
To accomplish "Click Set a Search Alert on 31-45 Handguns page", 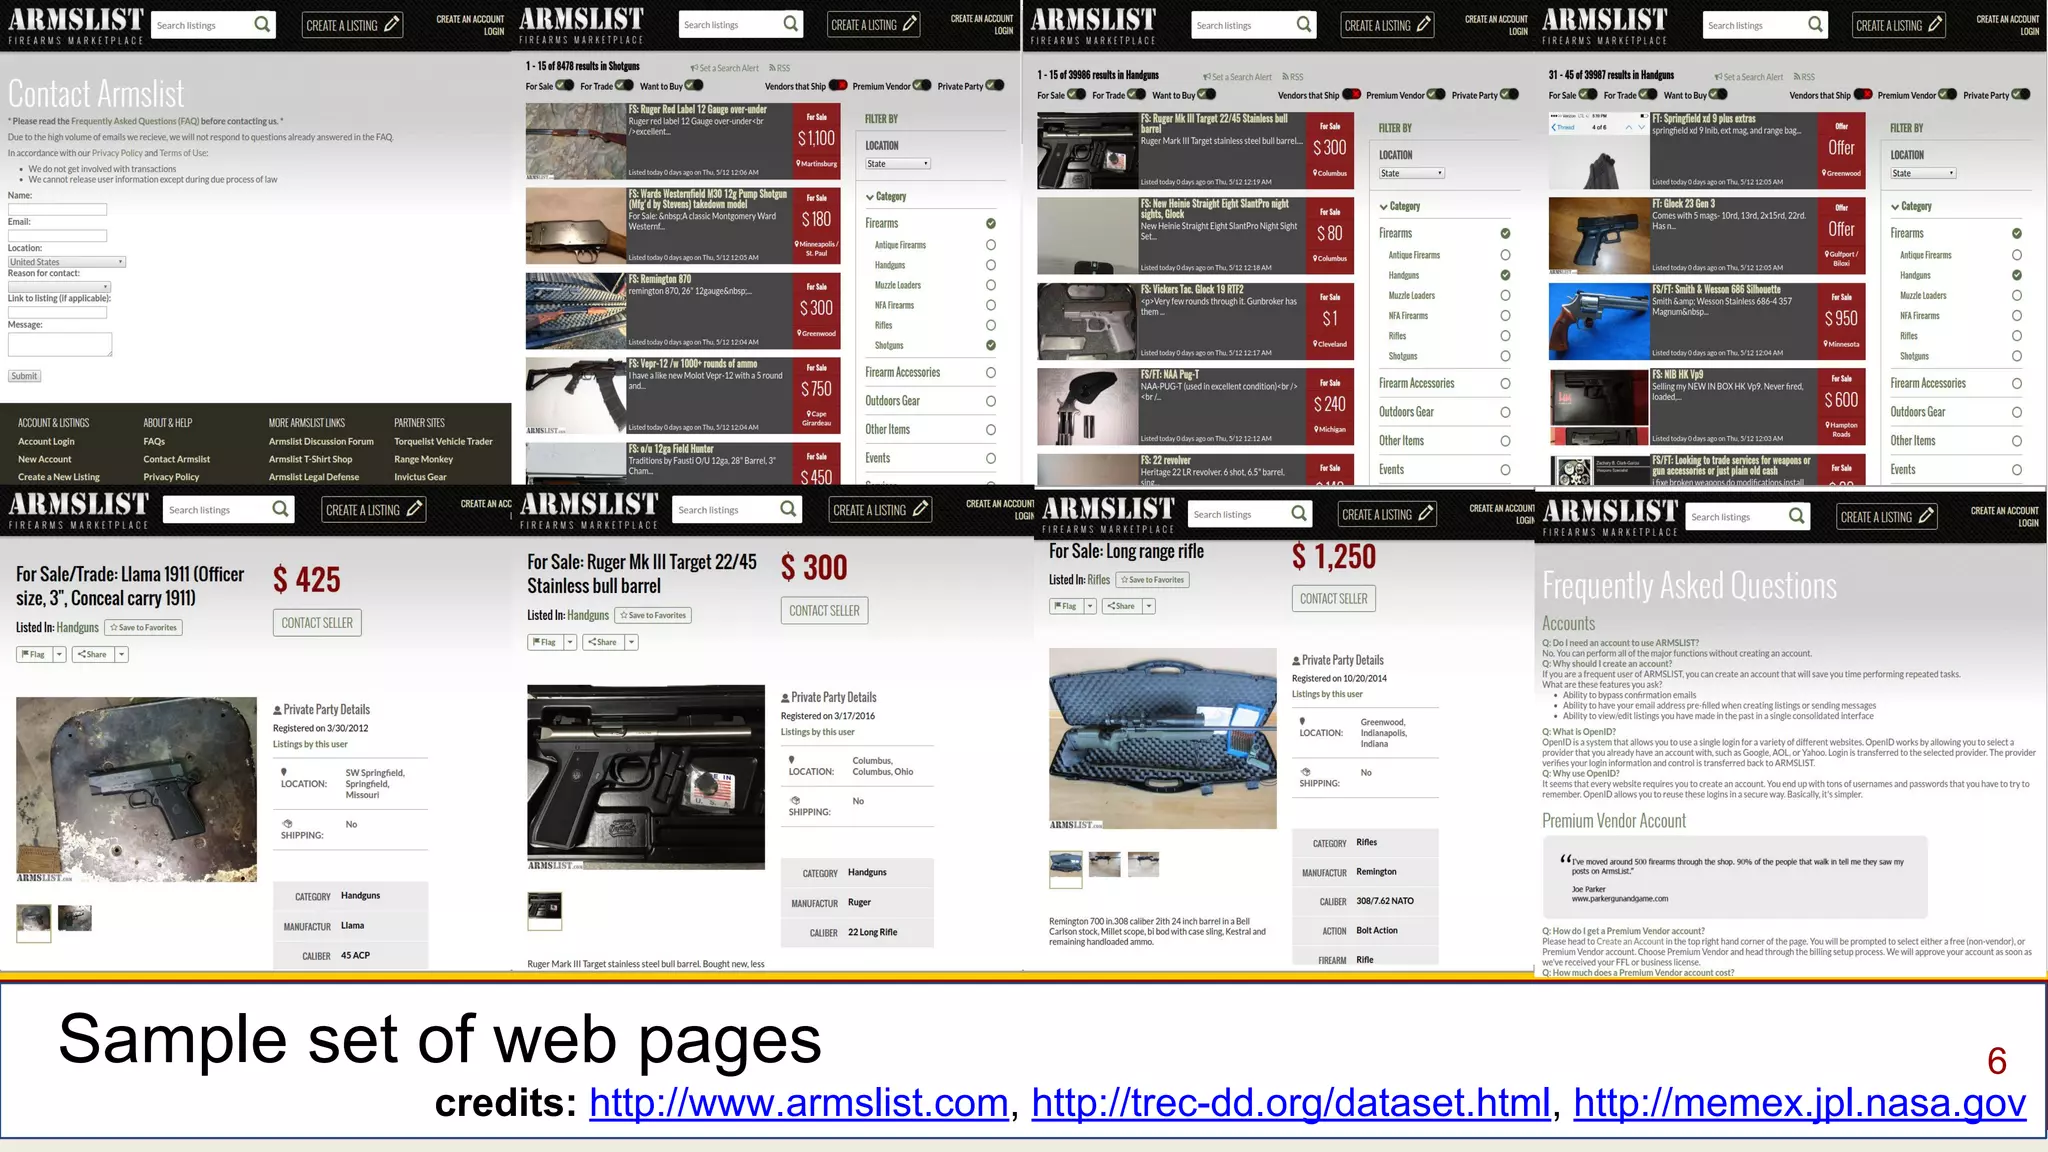I will 1748,77.
